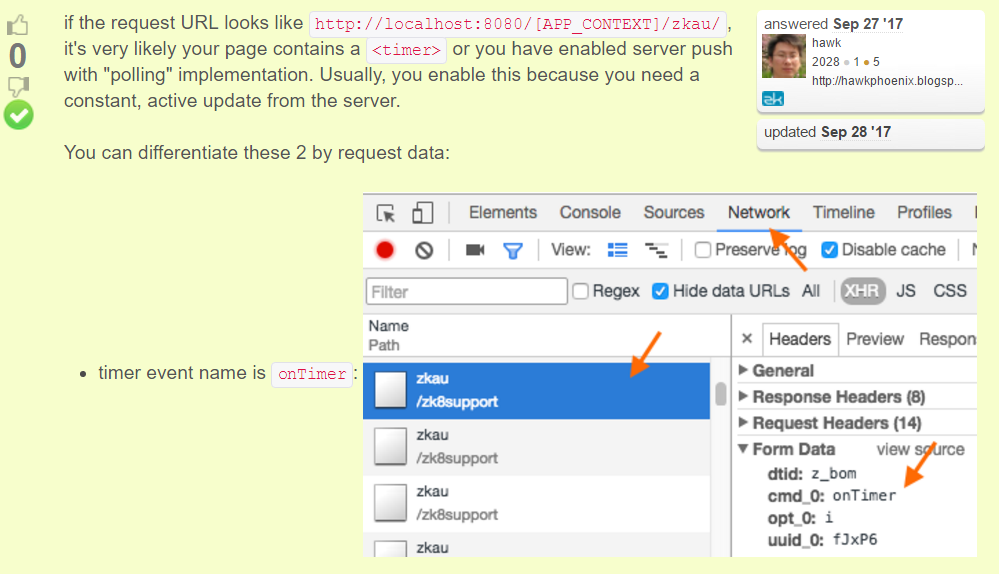Select the second zkau /zk8support request
This screenshot has width=1004, height=574.
click(537, 447)
